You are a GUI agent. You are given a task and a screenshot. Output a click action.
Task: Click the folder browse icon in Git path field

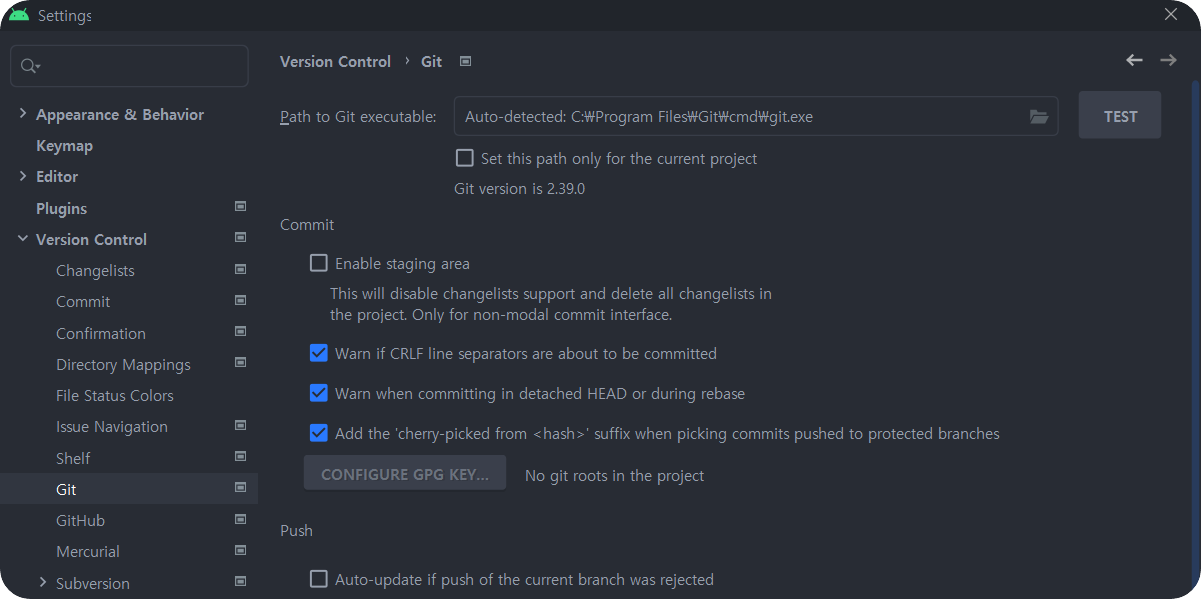1039,117
